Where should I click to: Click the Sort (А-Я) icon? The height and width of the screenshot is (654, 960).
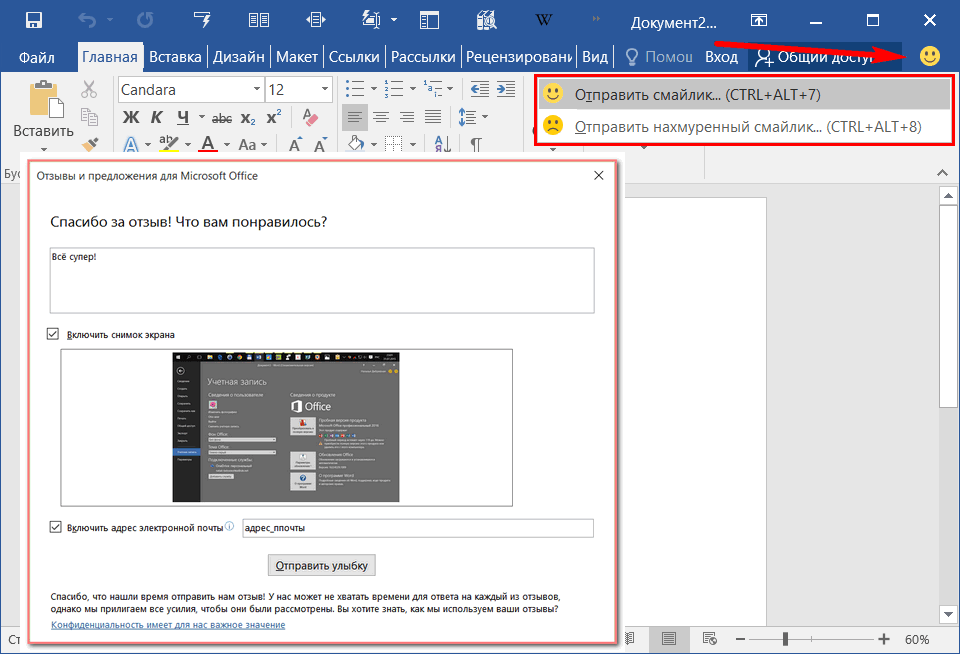[442, 145]
